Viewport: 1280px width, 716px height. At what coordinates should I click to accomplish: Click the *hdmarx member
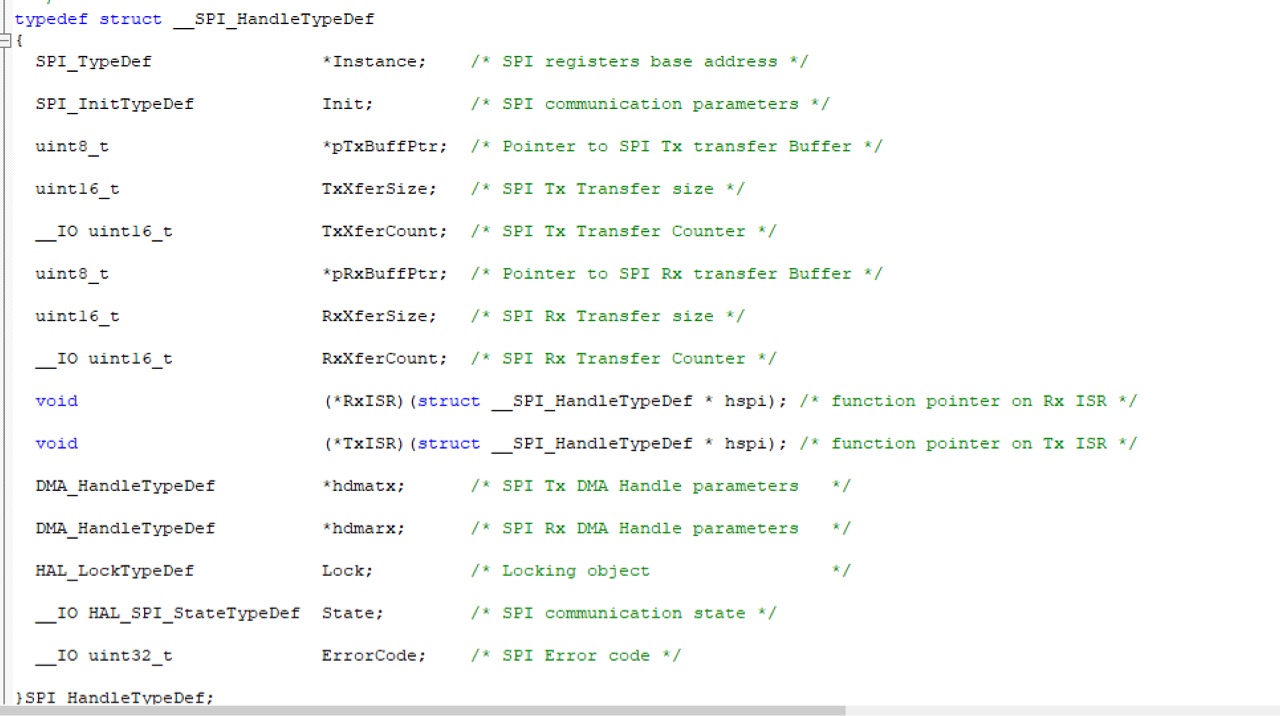point(363,529)
